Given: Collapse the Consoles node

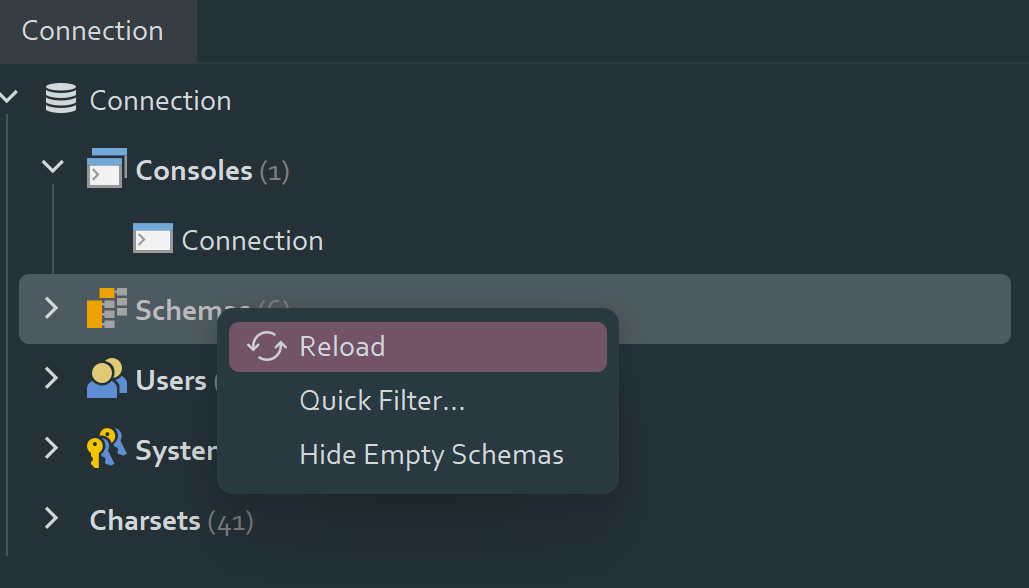Looking at the screenshot, I should (53, 168).
